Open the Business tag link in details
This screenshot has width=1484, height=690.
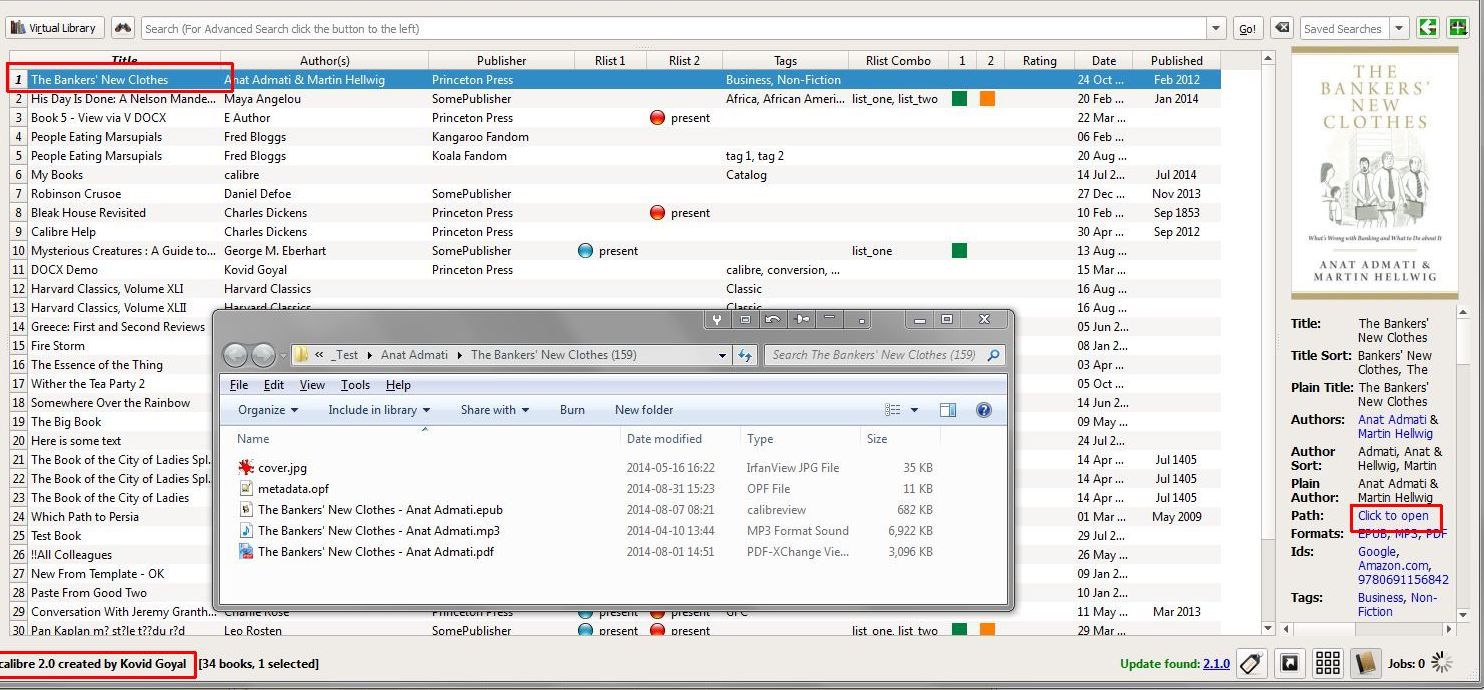point(1380,598)
